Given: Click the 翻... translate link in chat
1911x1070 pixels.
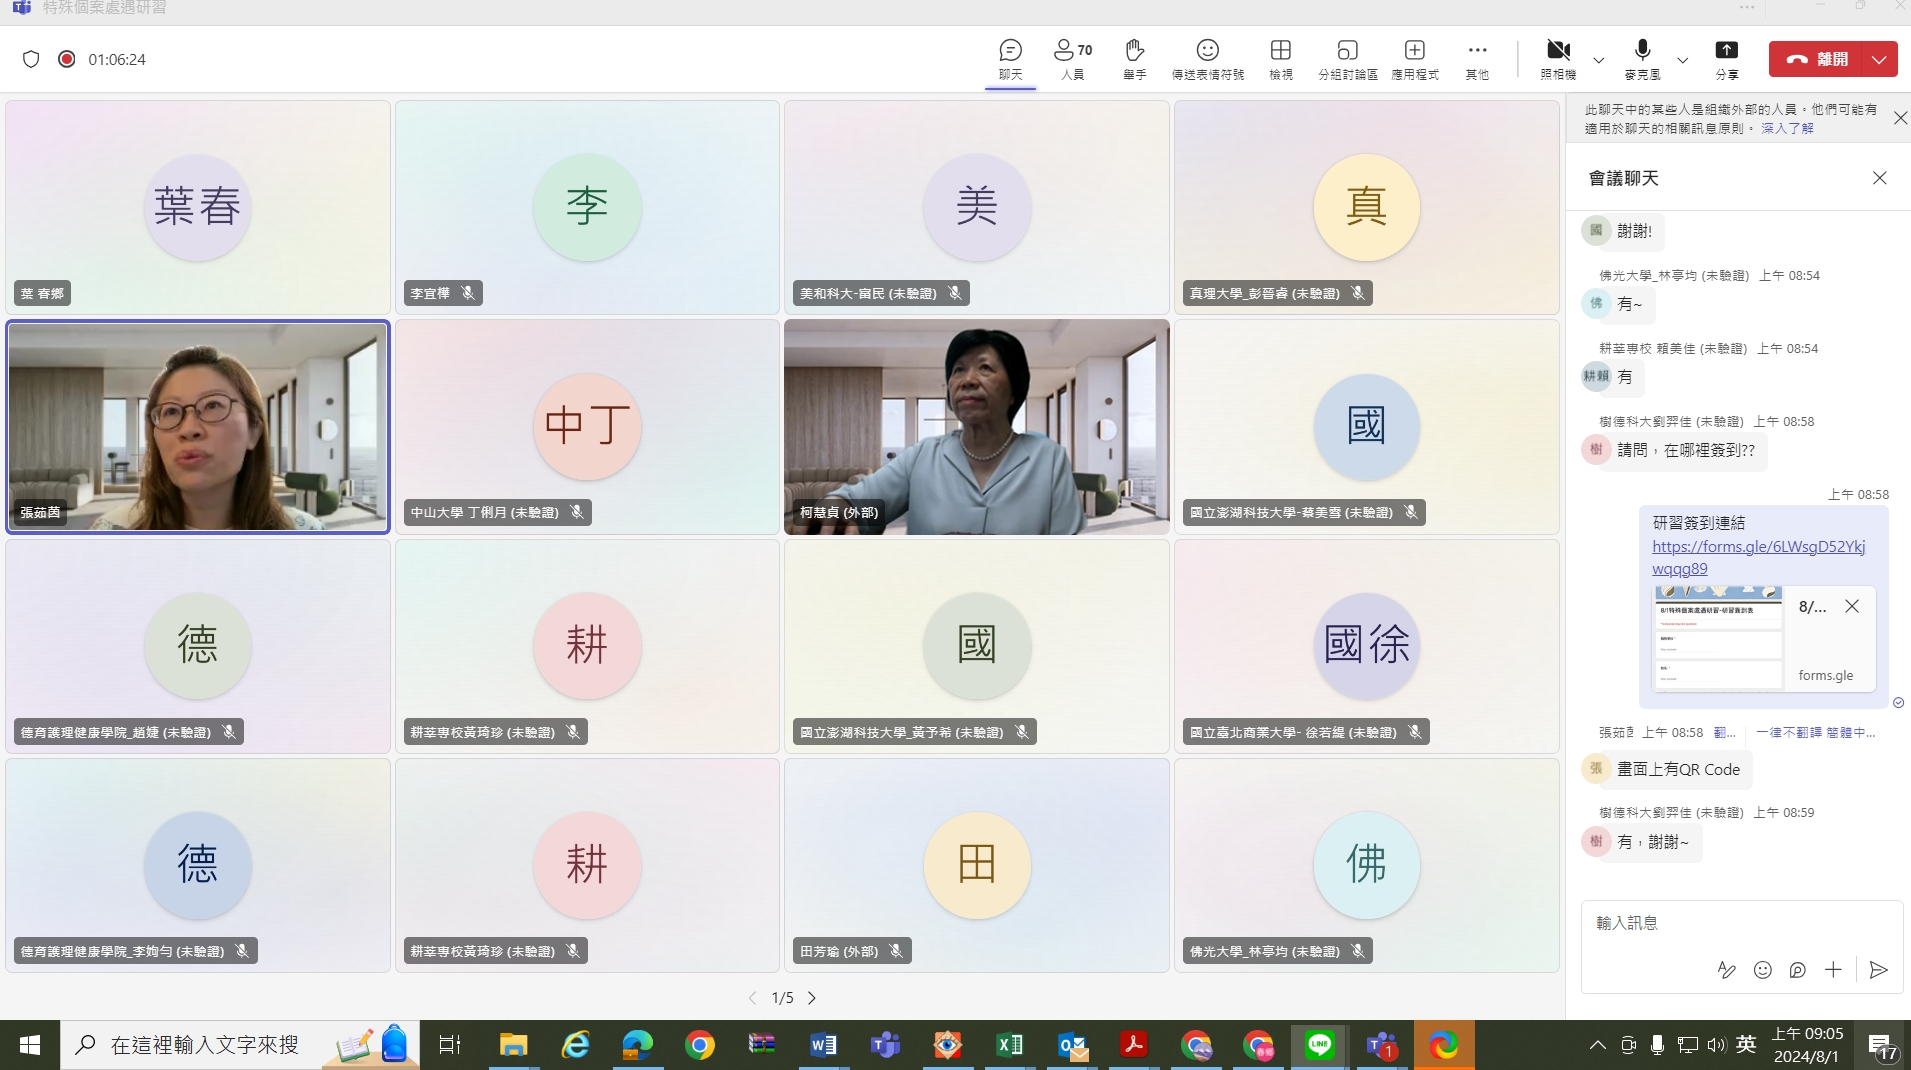Looking at the screenshot, I should pos(1724,732).
